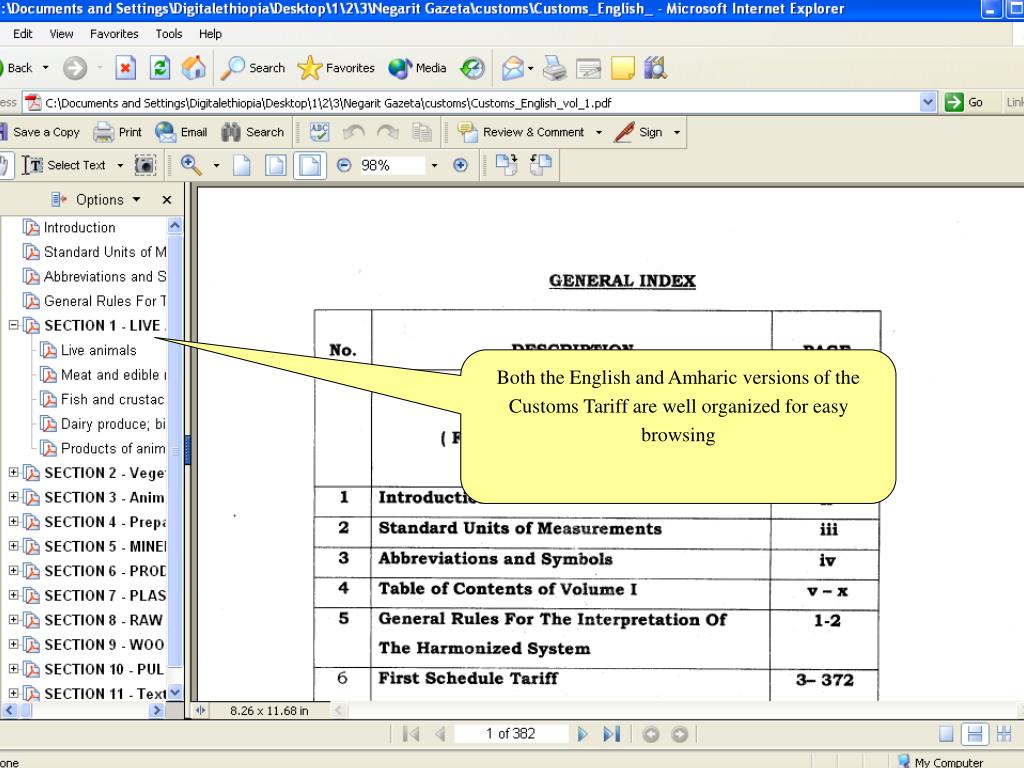
Task: Open the Favorites menu
Action: coord(114,34)
